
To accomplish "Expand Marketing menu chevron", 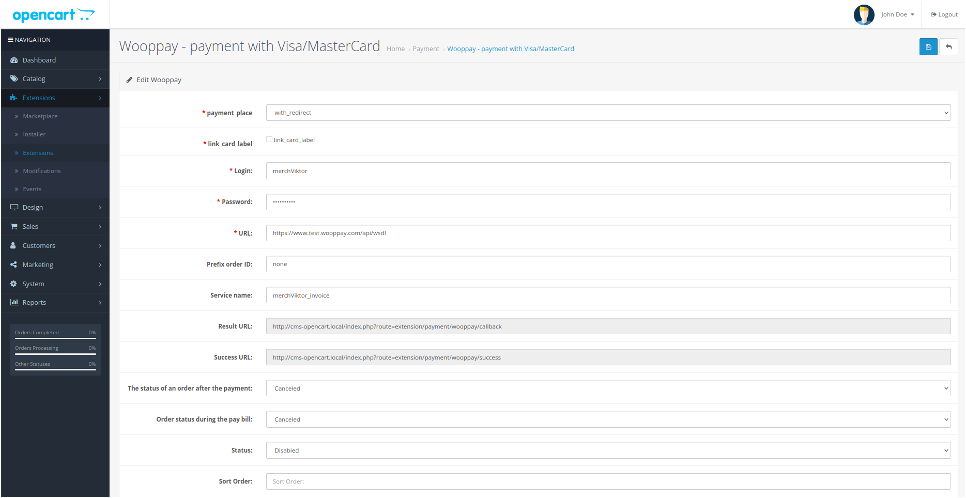I will coord(100,264).
